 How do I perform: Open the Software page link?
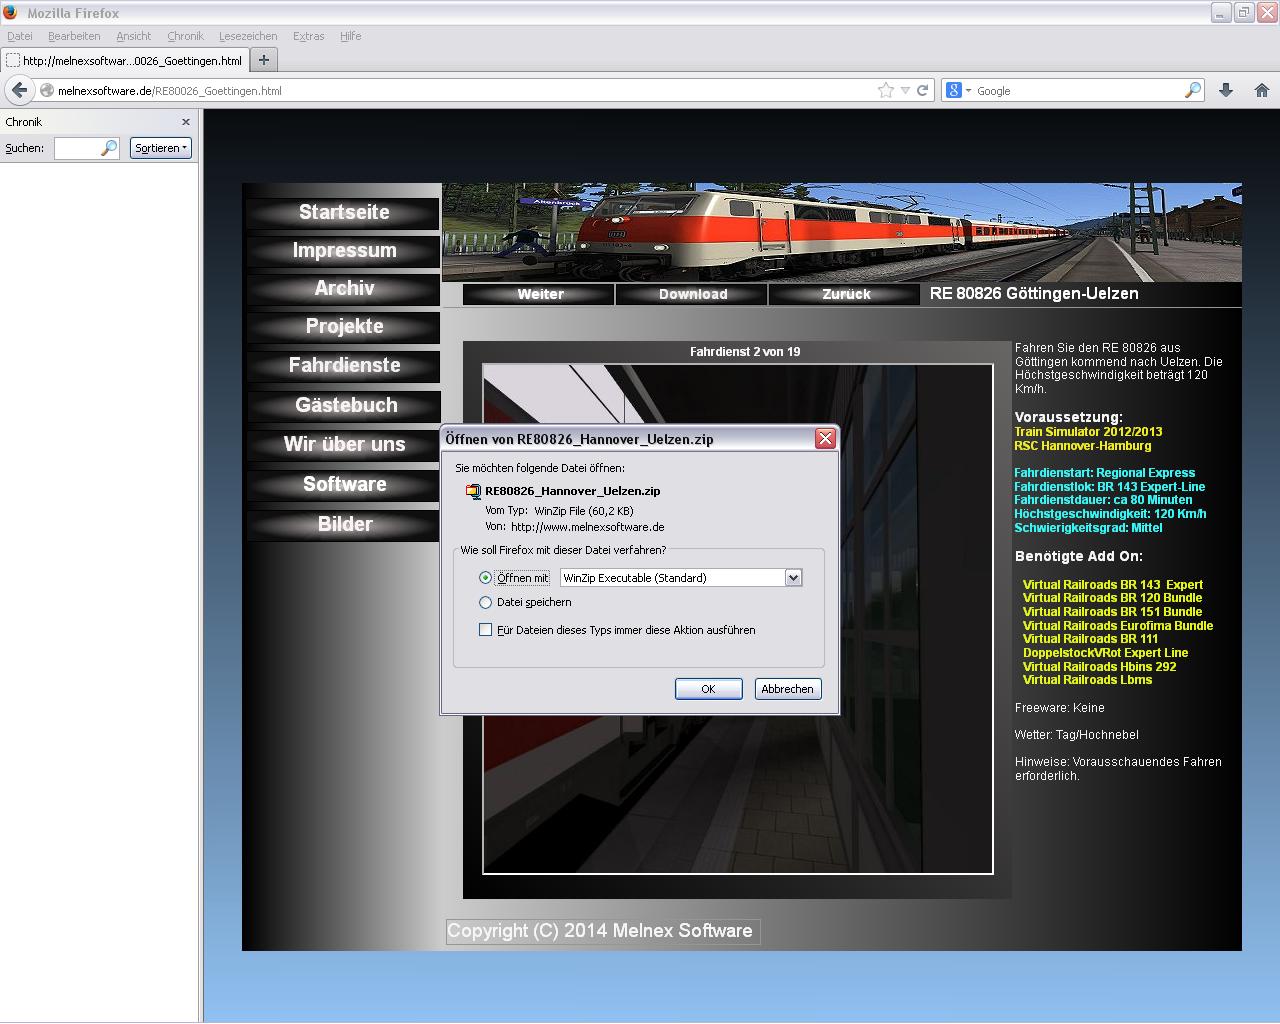(343, 484)
